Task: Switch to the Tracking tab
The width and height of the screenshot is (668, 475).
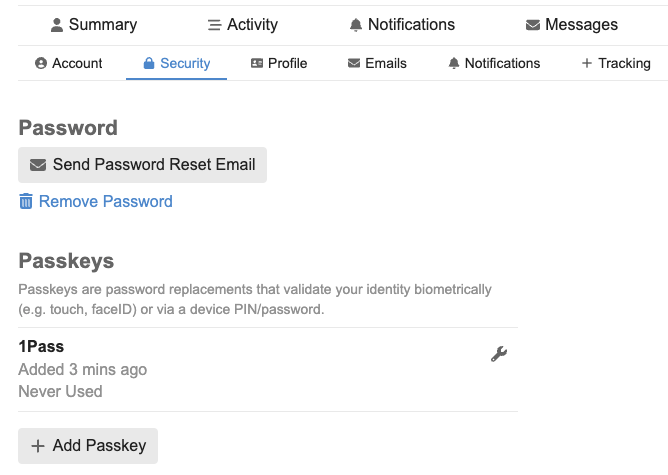Action: (616, 63)
